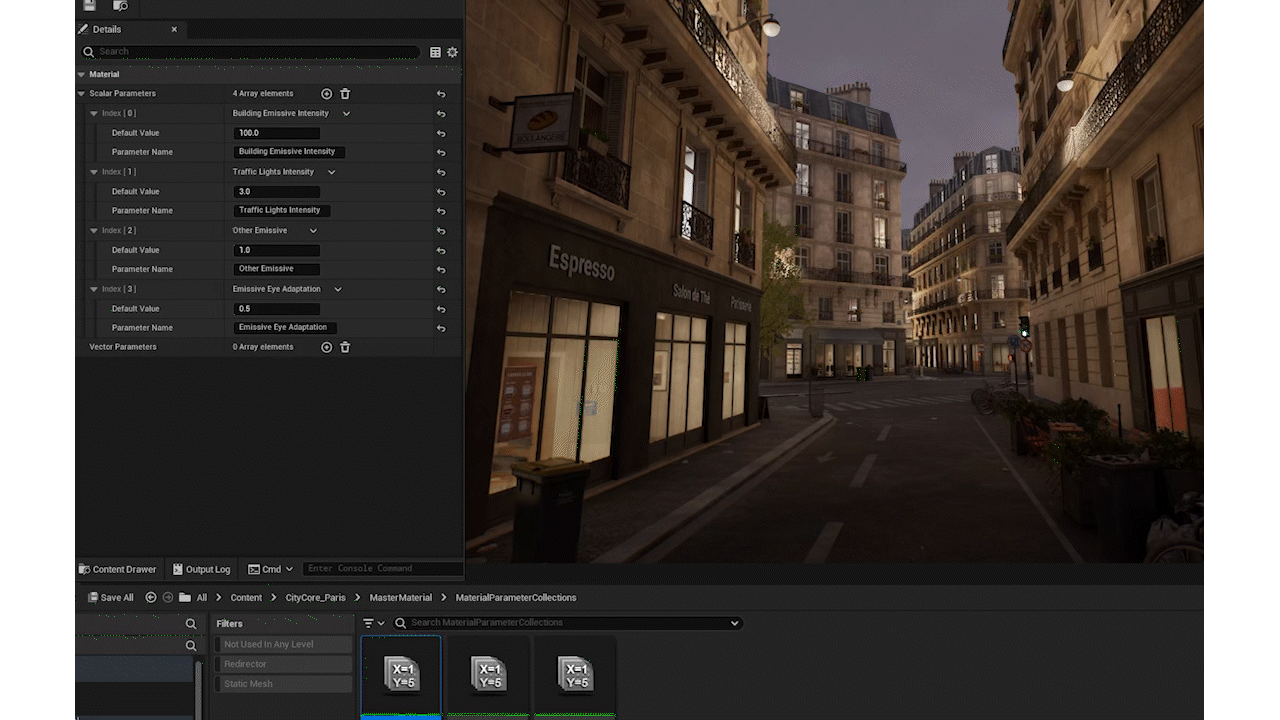Select the first Material Parameter Collection asset
The image size is (1280, 720).
pyautogui.click(x=401, y=675)
